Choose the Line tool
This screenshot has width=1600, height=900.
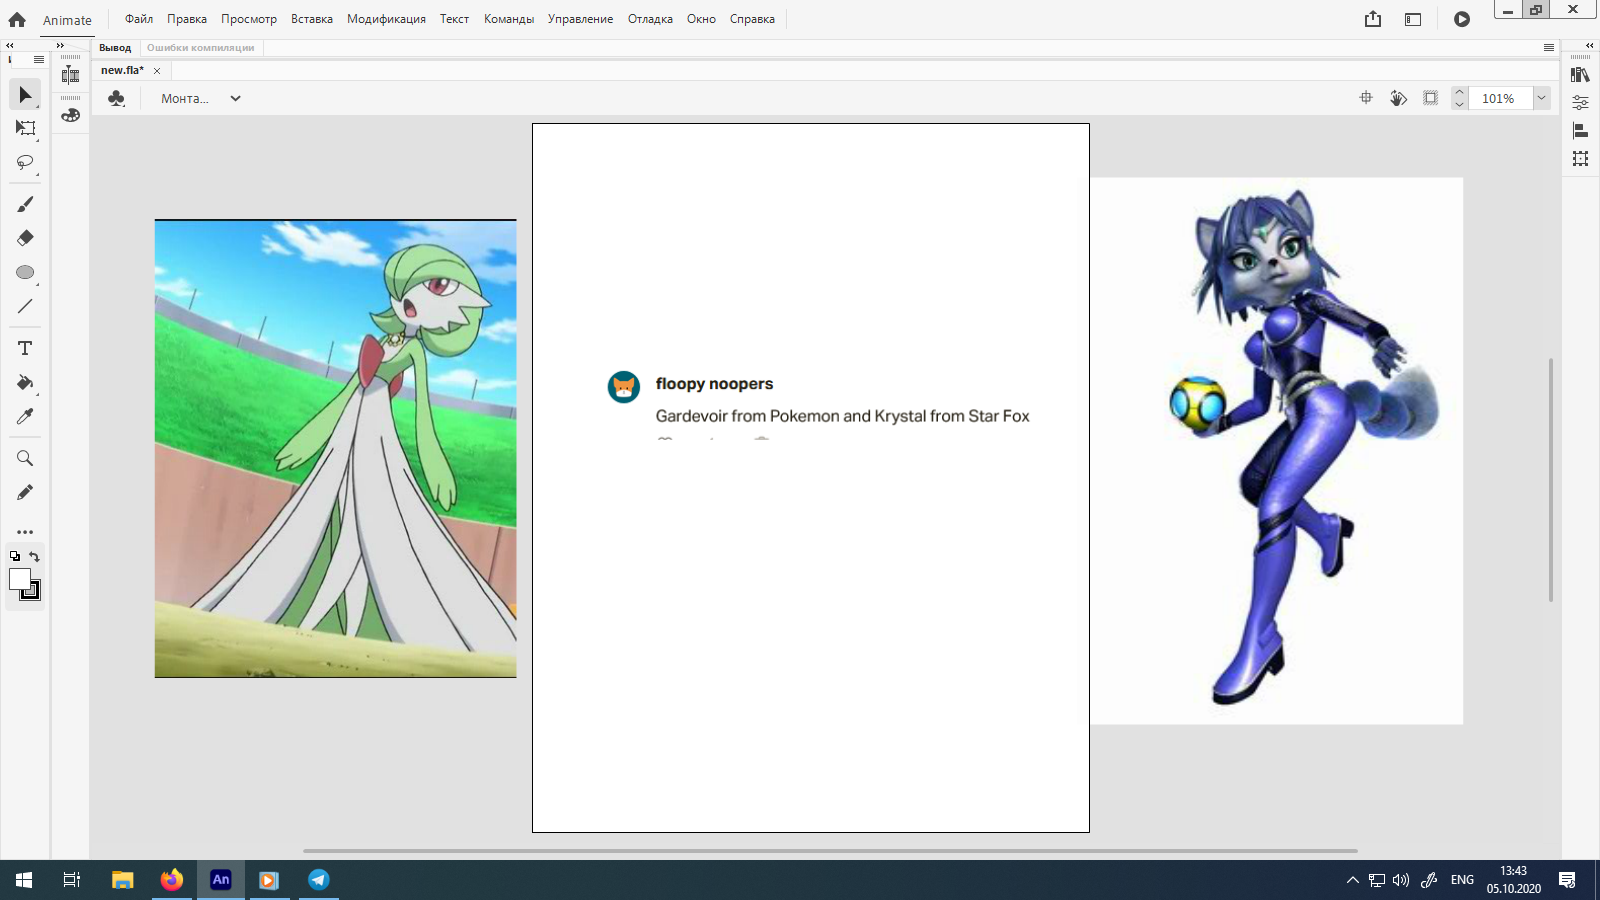(x=25, y=306)
